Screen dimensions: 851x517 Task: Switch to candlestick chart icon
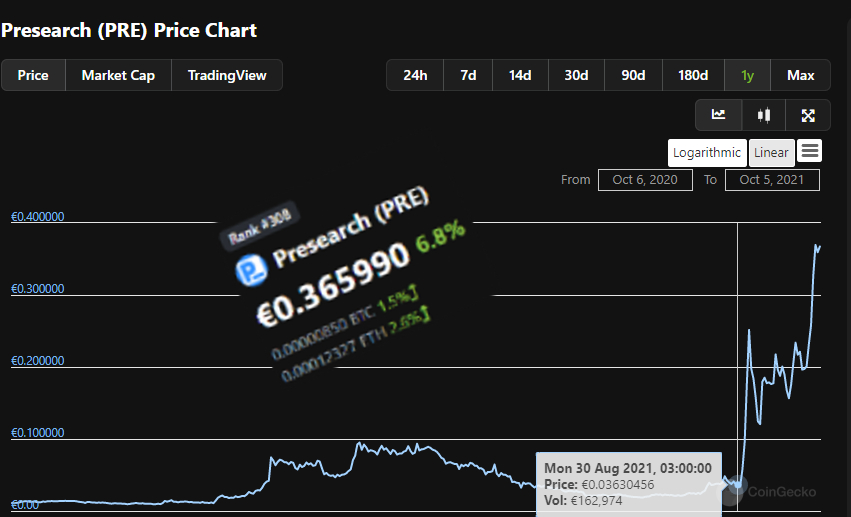(x=764, y=115)
